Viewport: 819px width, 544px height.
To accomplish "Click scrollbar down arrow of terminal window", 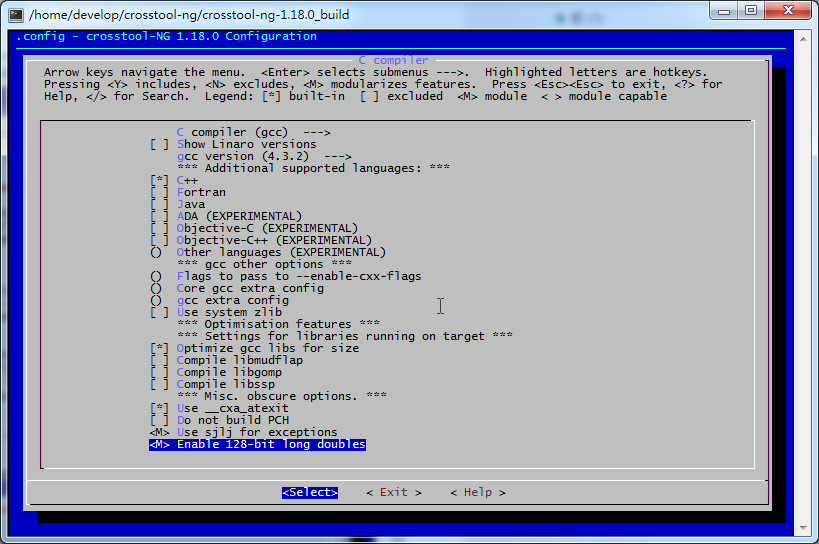I will (803, 528).
